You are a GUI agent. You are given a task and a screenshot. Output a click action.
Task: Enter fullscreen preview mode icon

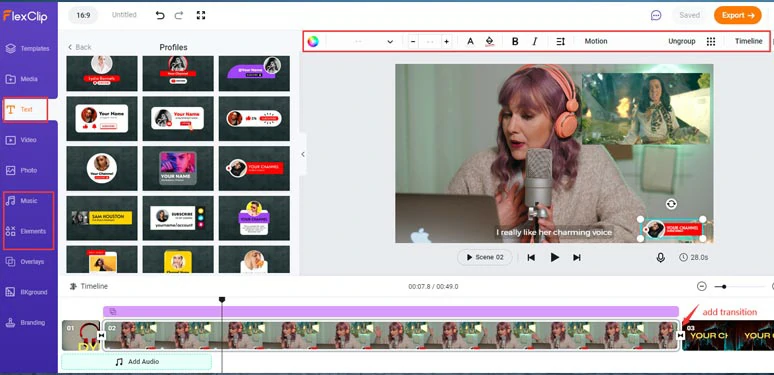coord(200,15)
